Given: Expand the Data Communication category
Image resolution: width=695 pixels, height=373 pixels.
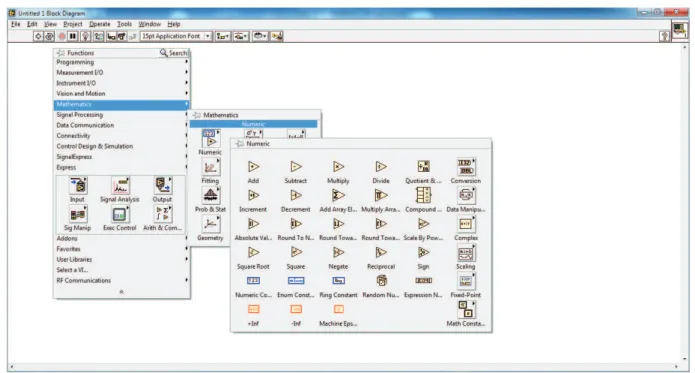Looking at the screenshot, I should [x=122, y=125].
